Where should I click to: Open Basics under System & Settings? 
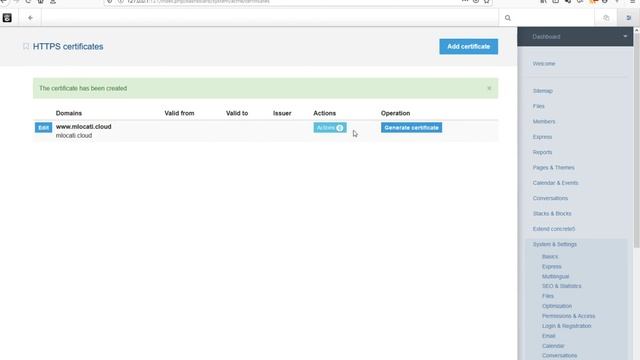549,257
